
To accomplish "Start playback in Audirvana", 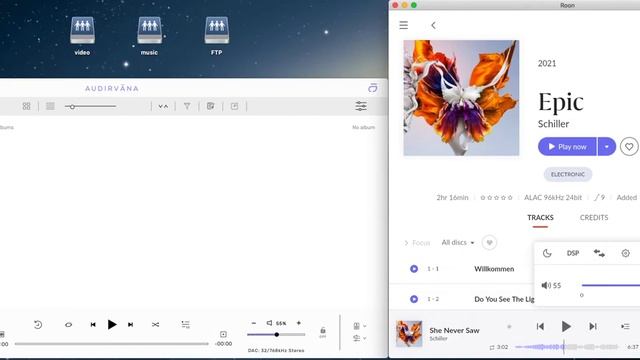I will click(x=112, y=324).
